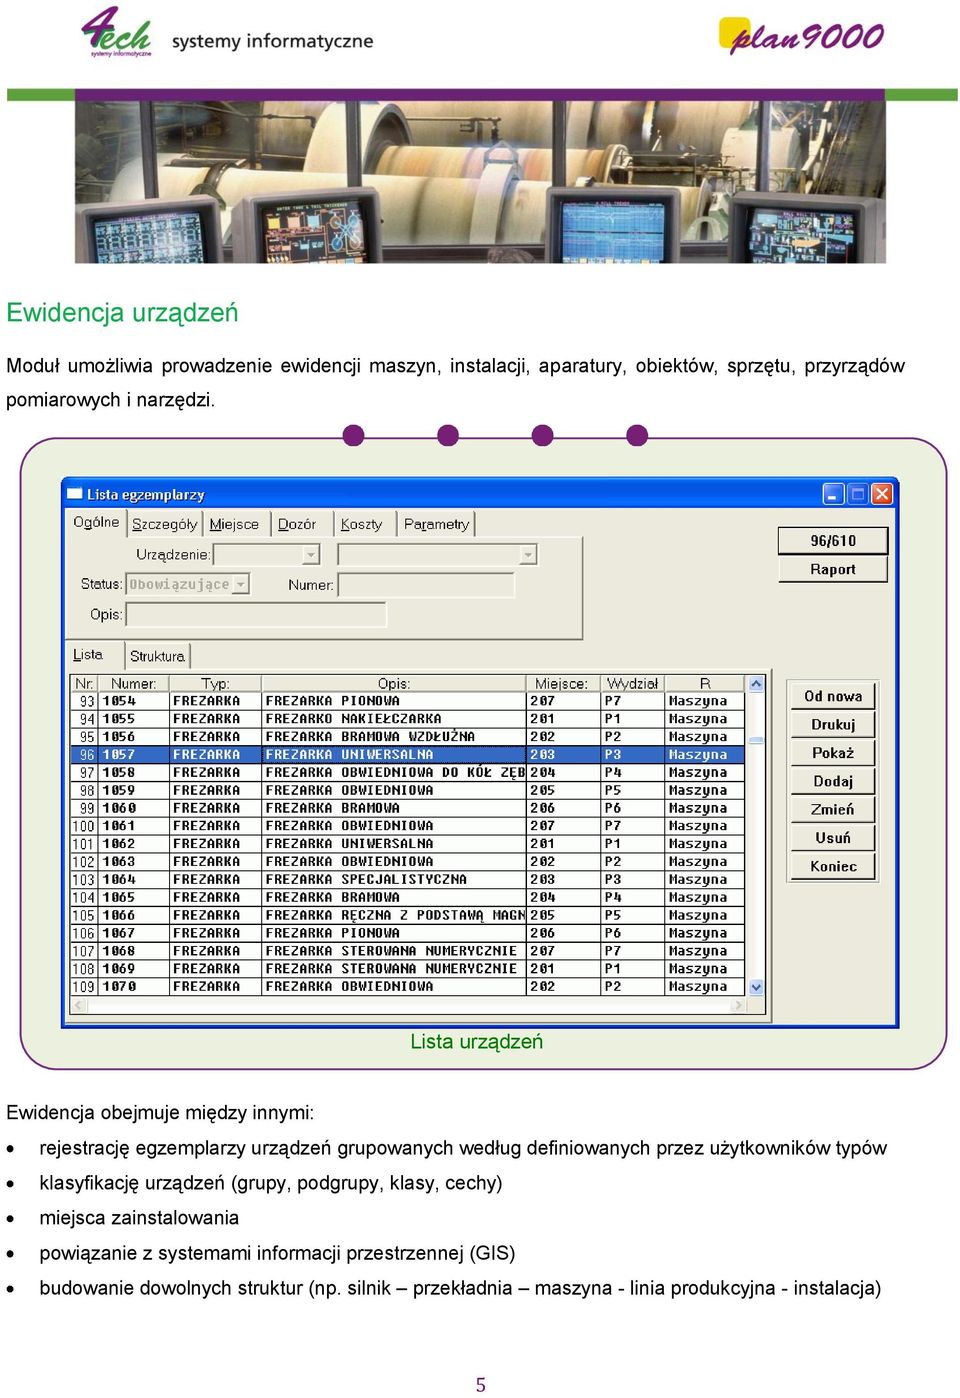Click the Wydział column header
The height and width of the screenshot is (1398, 960).
[x=632, y=684]
